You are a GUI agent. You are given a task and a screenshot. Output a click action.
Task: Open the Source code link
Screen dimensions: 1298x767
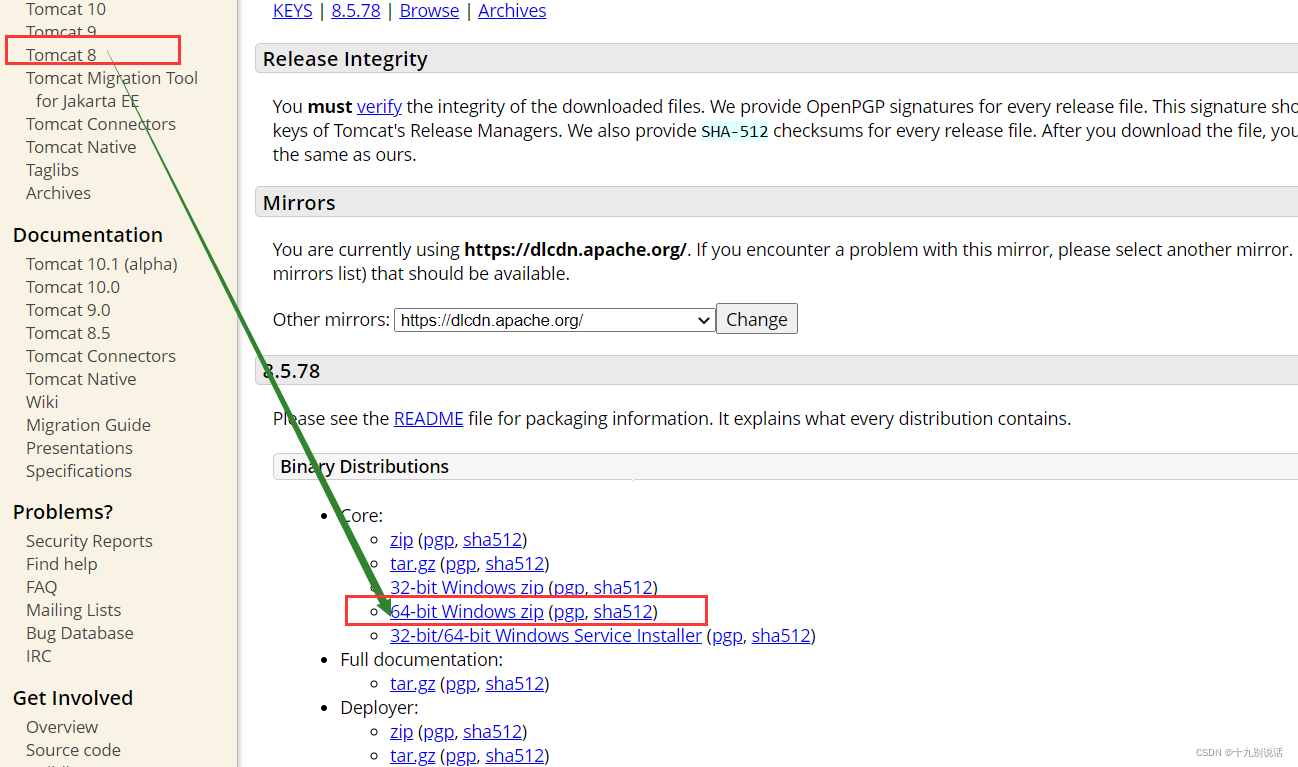(73, 750)
